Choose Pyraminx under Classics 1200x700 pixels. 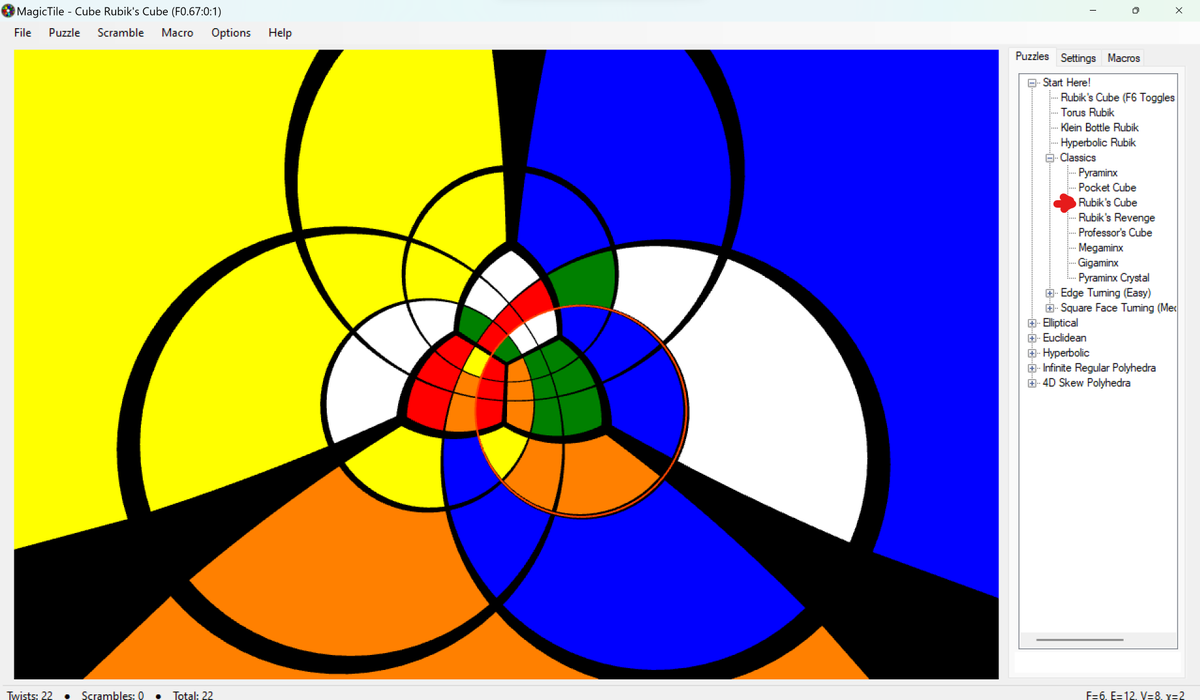(x=1098, y=173)
